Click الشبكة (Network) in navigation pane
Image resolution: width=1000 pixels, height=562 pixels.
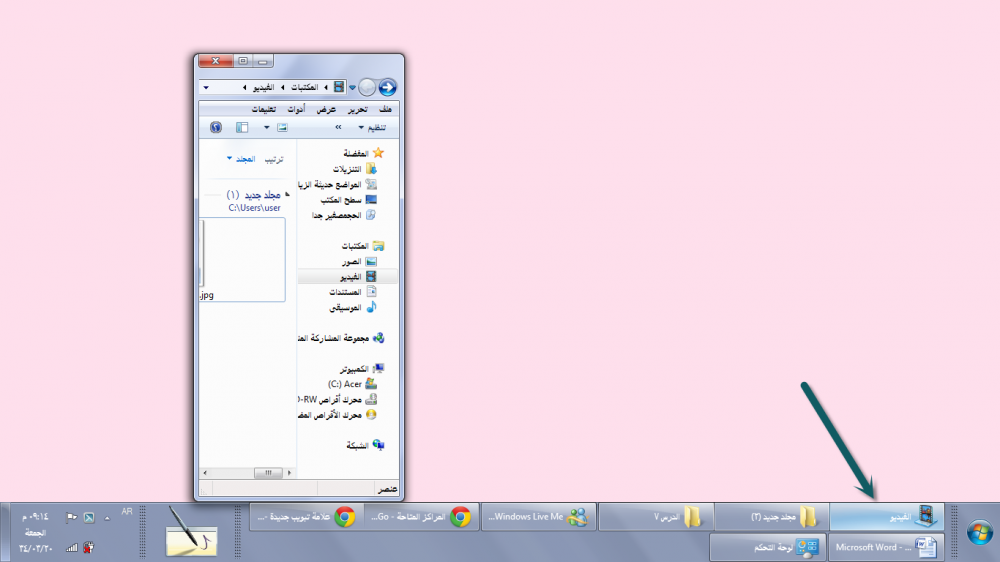(348, 444)
